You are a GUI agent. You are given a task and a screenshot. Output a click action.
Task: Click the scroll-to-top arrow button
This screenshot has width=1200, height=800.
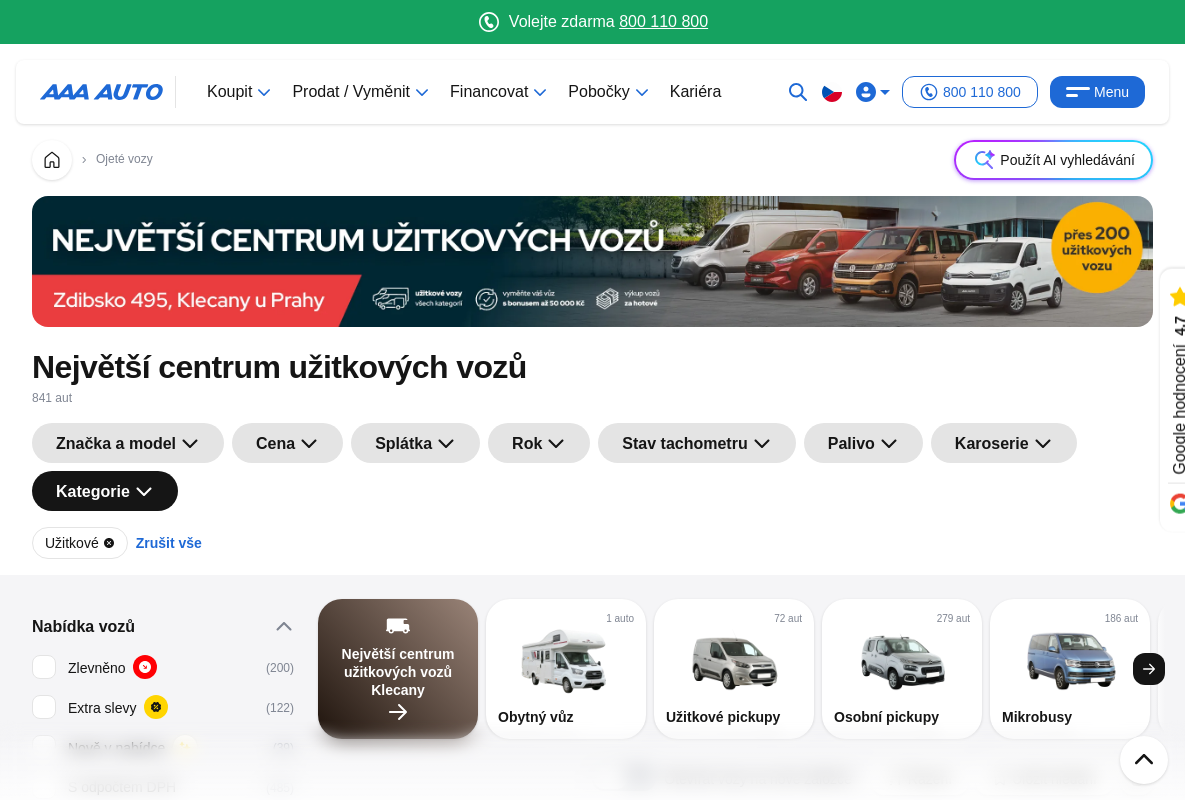pos(1144,760)
